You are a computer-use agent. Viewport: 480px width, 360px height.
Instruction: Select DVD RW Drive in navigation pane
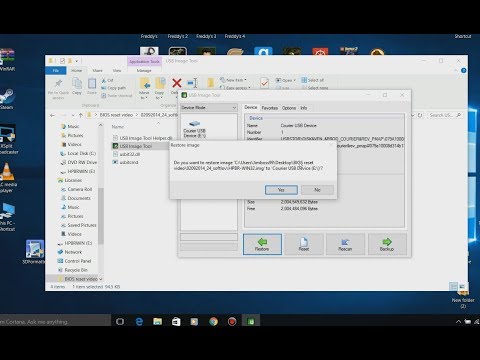tap(79, 162)
